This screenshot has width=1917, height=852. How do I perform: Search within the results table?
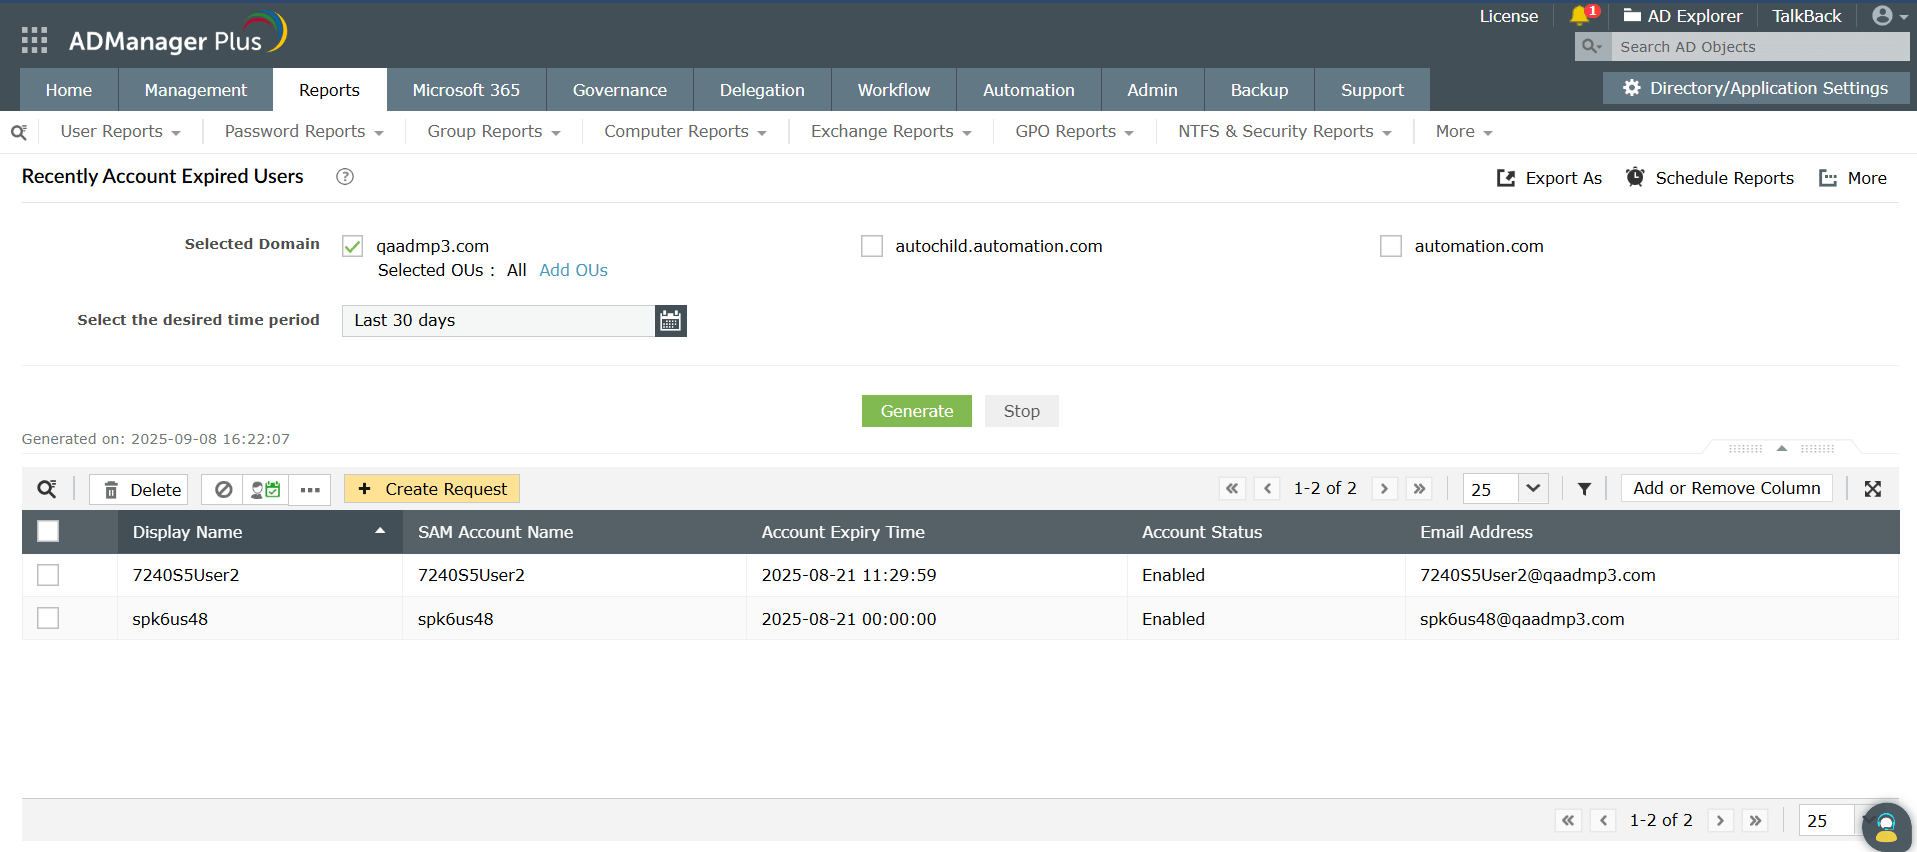click(47, 489)
